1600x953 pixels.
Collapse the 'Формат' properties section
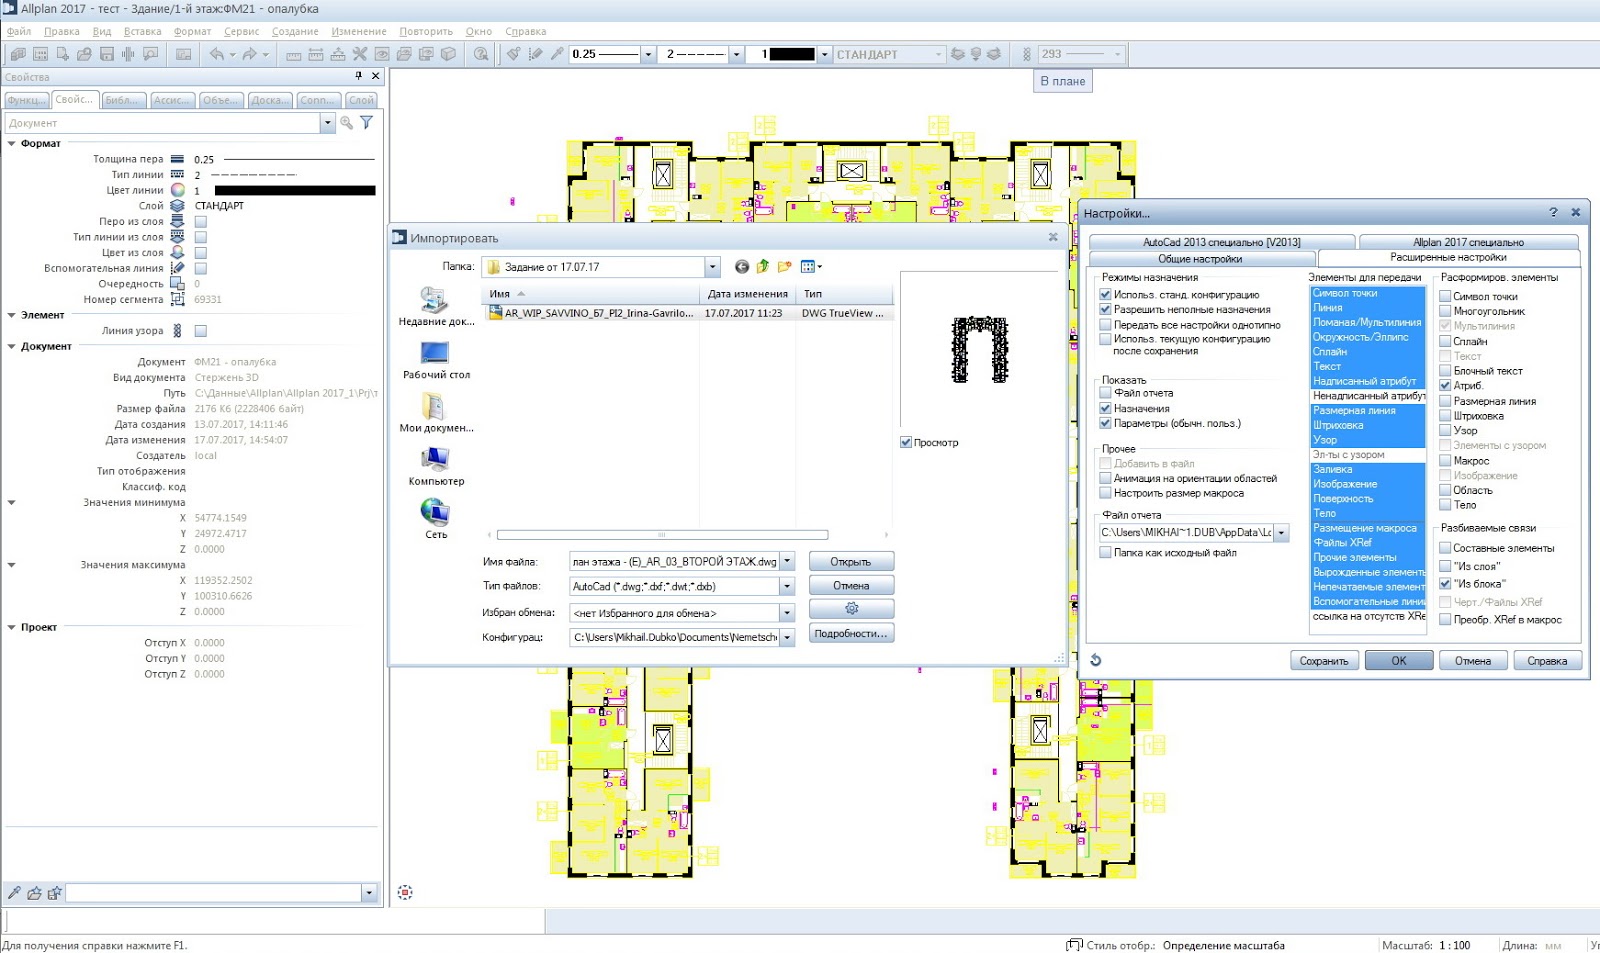10,143
